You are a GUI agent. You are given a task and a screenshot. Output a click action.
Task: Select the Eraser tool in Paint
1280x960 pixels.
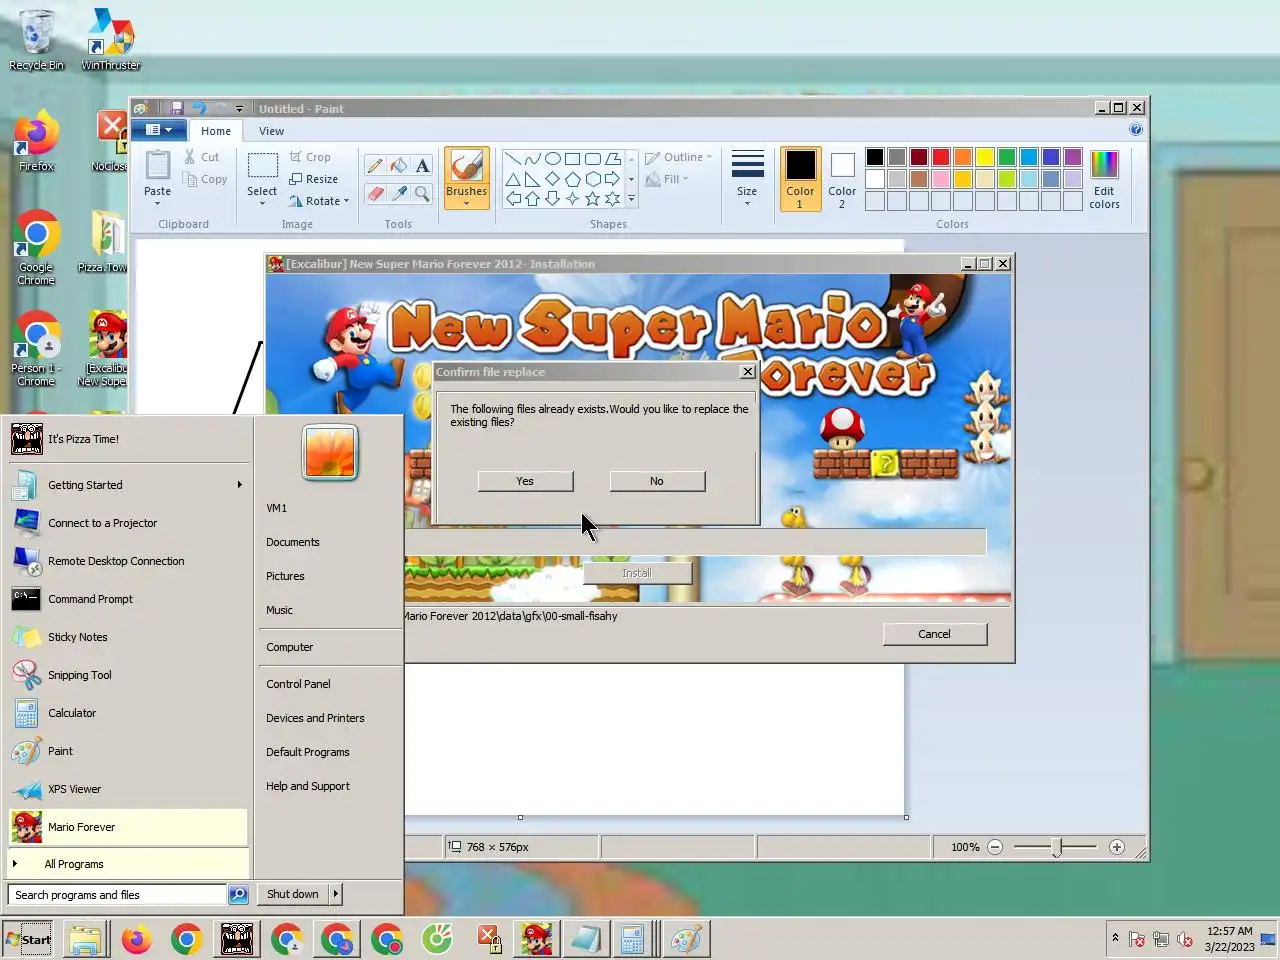coord(375,194)
